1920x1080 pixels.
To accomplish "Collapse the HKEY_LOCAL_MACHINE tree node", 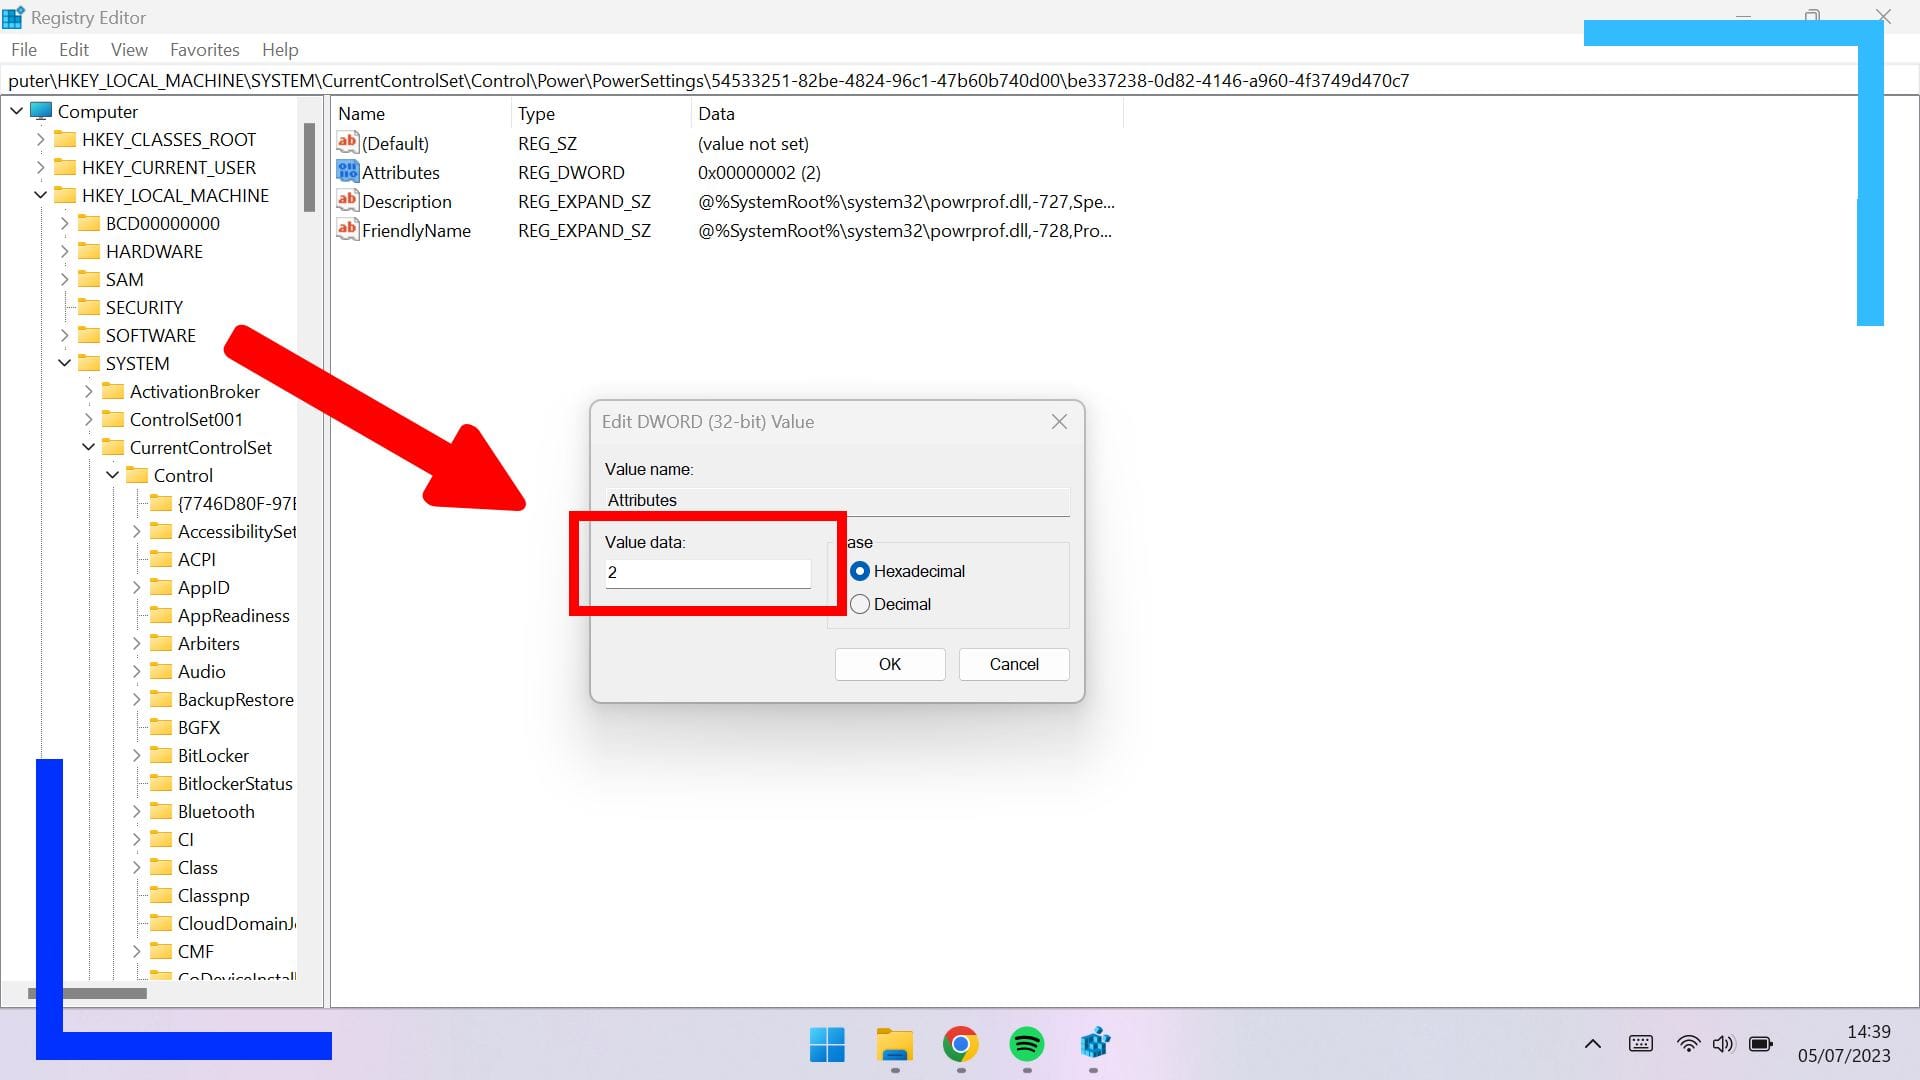I will point(41,195).
